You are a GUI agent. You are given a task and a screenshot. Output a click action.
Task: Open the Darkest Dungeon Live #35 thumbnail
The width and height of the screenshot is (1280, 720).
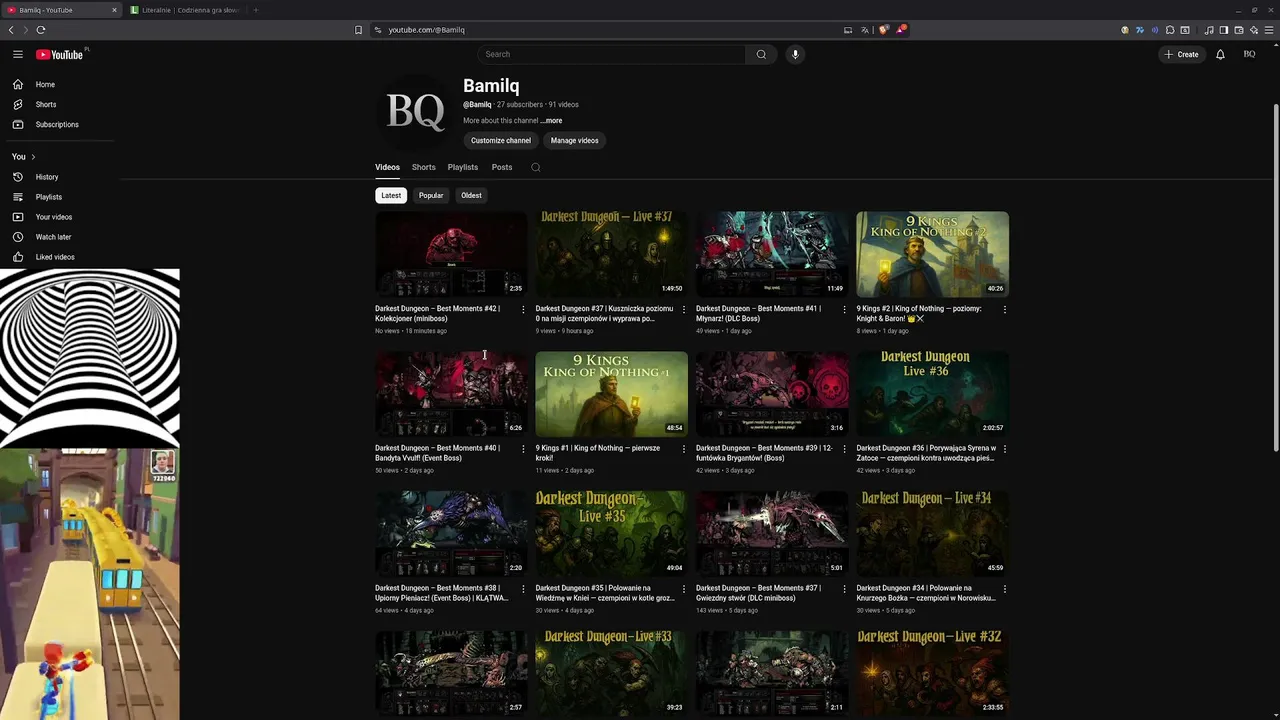point(611,533)
